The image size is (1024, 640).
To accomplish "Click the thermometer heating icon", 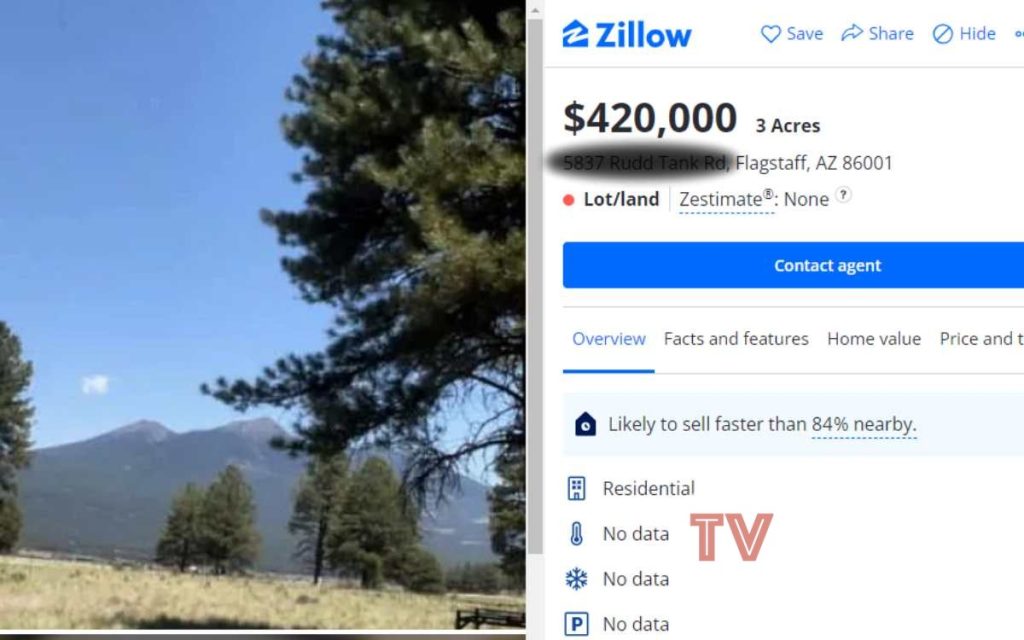I will click(576, 534).
